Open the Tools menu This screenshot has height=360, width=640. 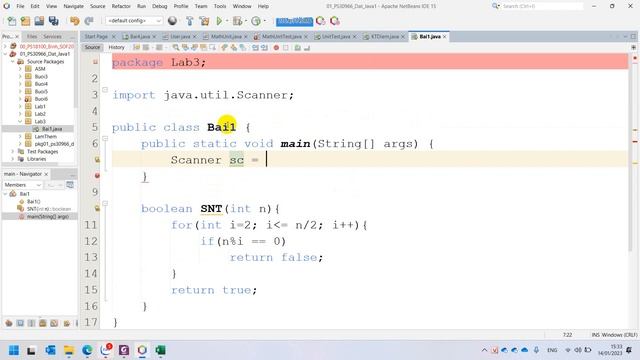pos(220,6)
